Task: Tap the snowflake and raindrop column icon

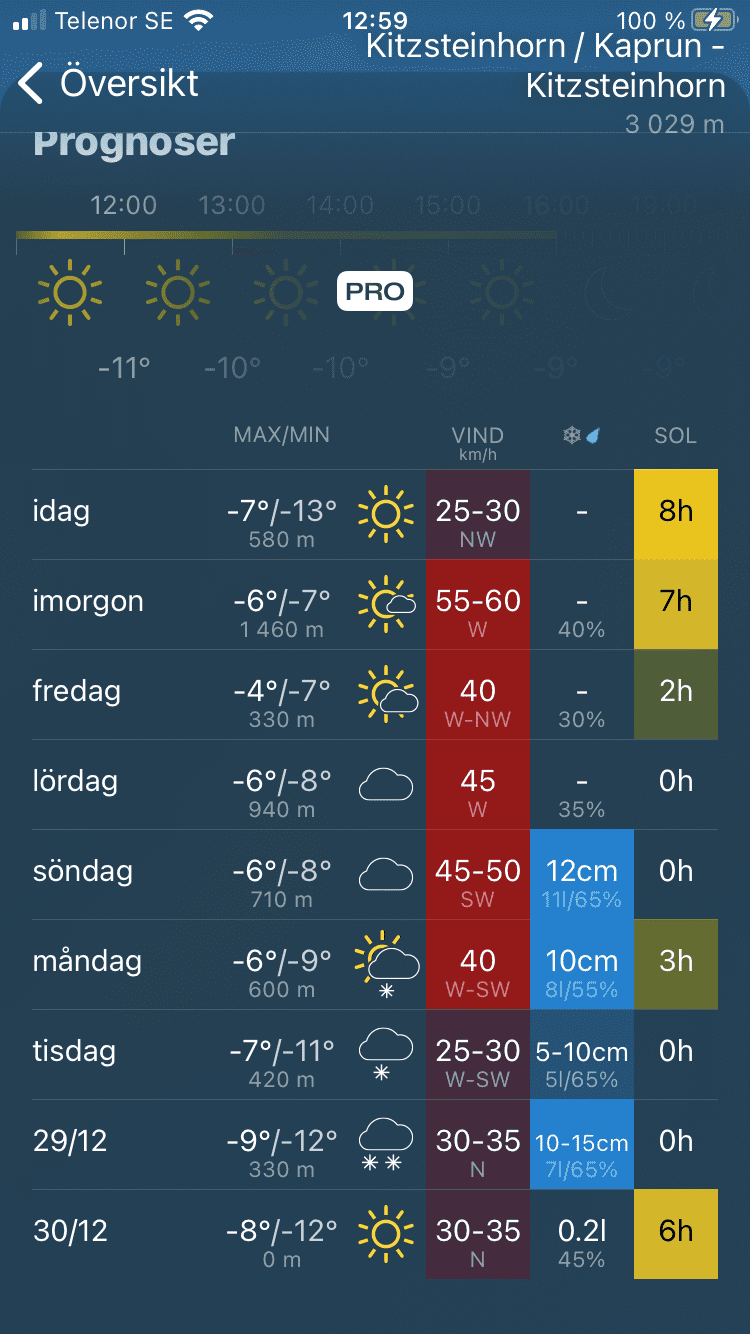Action: click(581, 436)
